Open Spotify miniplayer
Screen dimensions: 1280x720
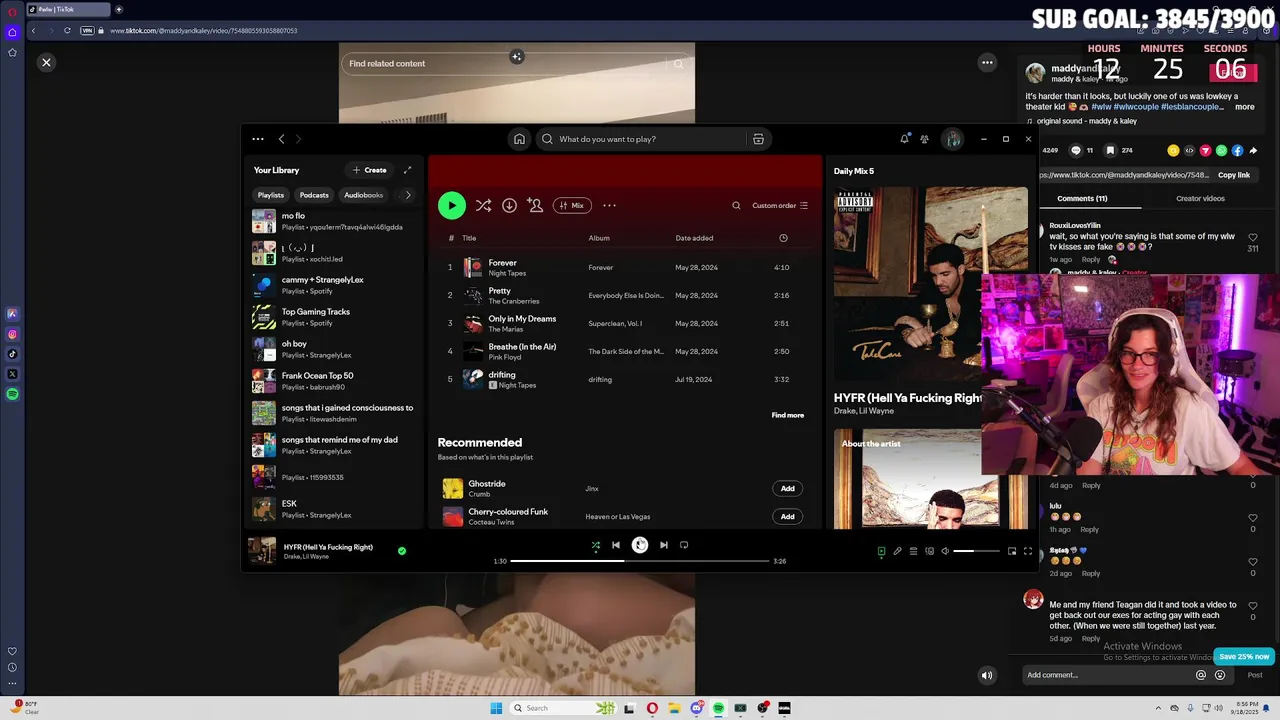pos(1011,551)
